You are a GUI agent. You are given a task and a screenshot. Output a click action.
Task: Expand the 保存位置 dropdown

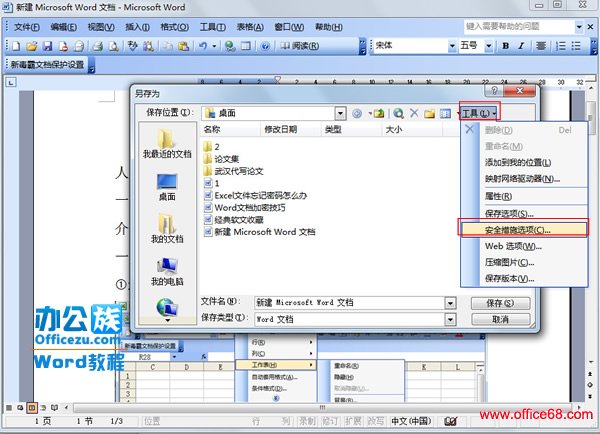click(340, 113)
